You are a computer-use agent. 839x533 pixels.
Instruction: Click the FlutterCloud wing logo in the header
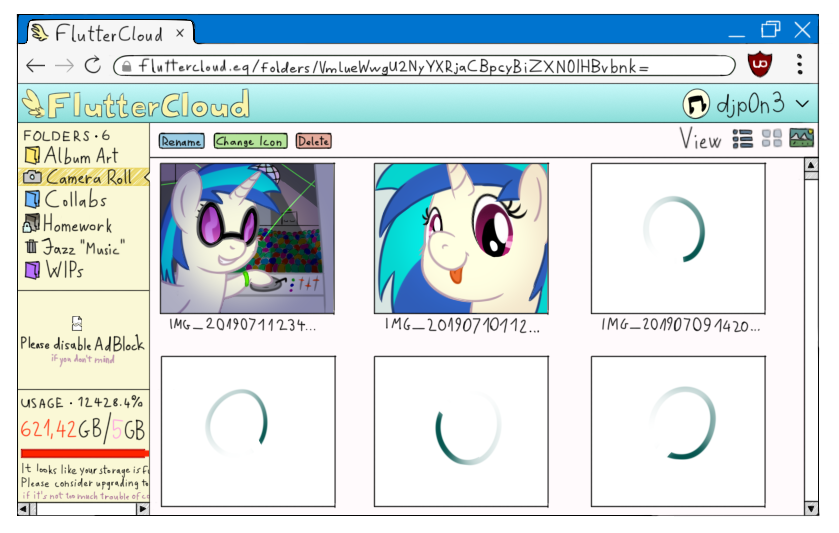pyautogui.click(x=33, y=103)
